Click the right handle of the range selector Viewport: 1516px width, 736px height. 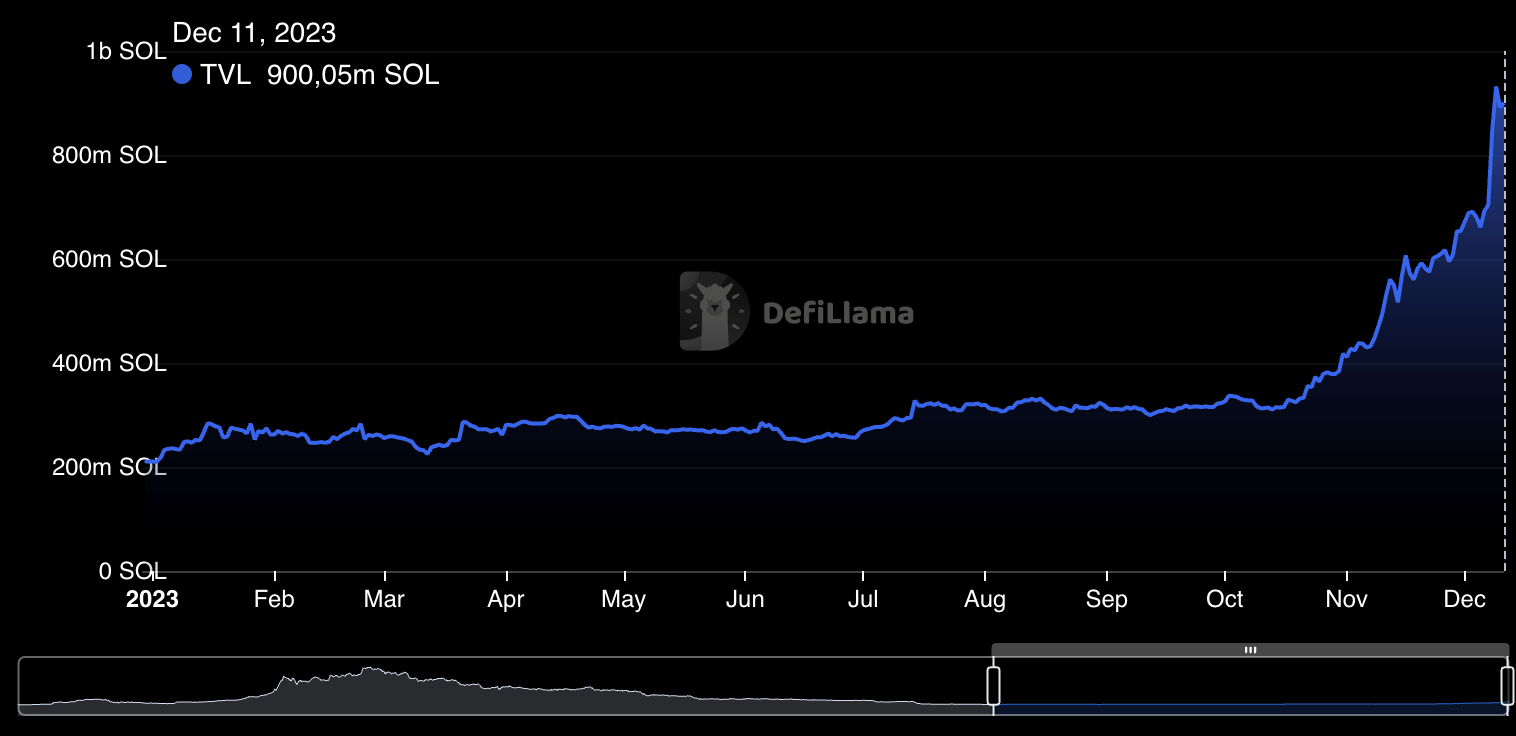coord(1507,686)
